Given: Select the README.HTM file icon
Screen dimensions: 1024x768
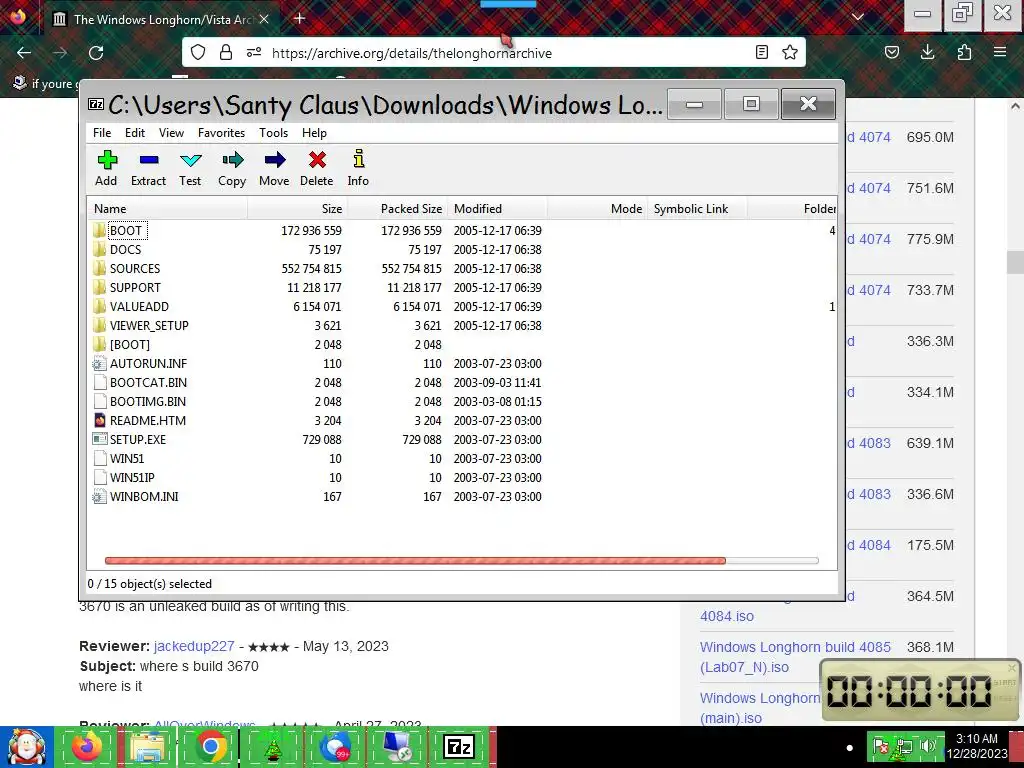Looking at the screenshot, I should (99, 421).
